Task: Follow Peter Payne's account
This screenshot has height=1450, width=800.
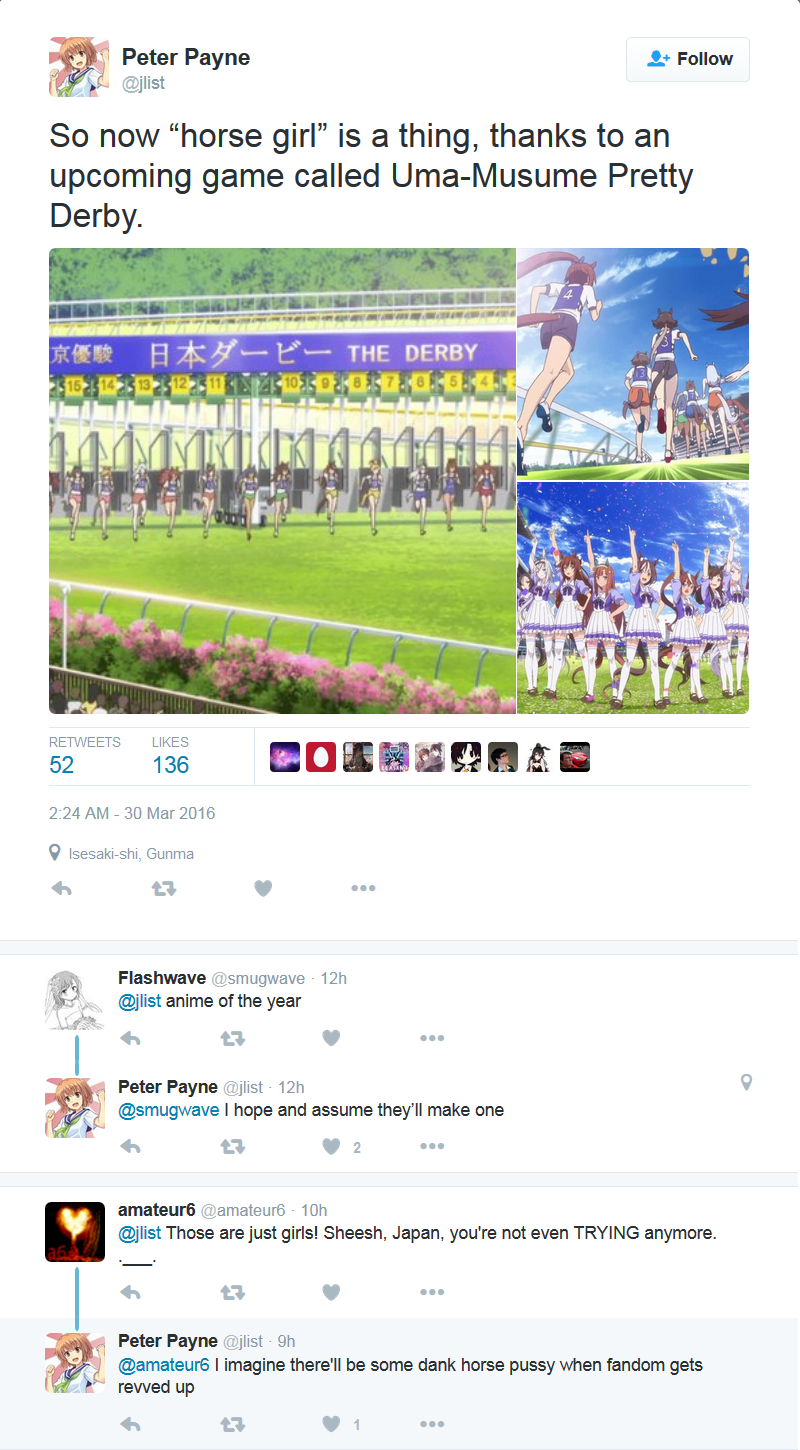Action: [x=687, y=59]
